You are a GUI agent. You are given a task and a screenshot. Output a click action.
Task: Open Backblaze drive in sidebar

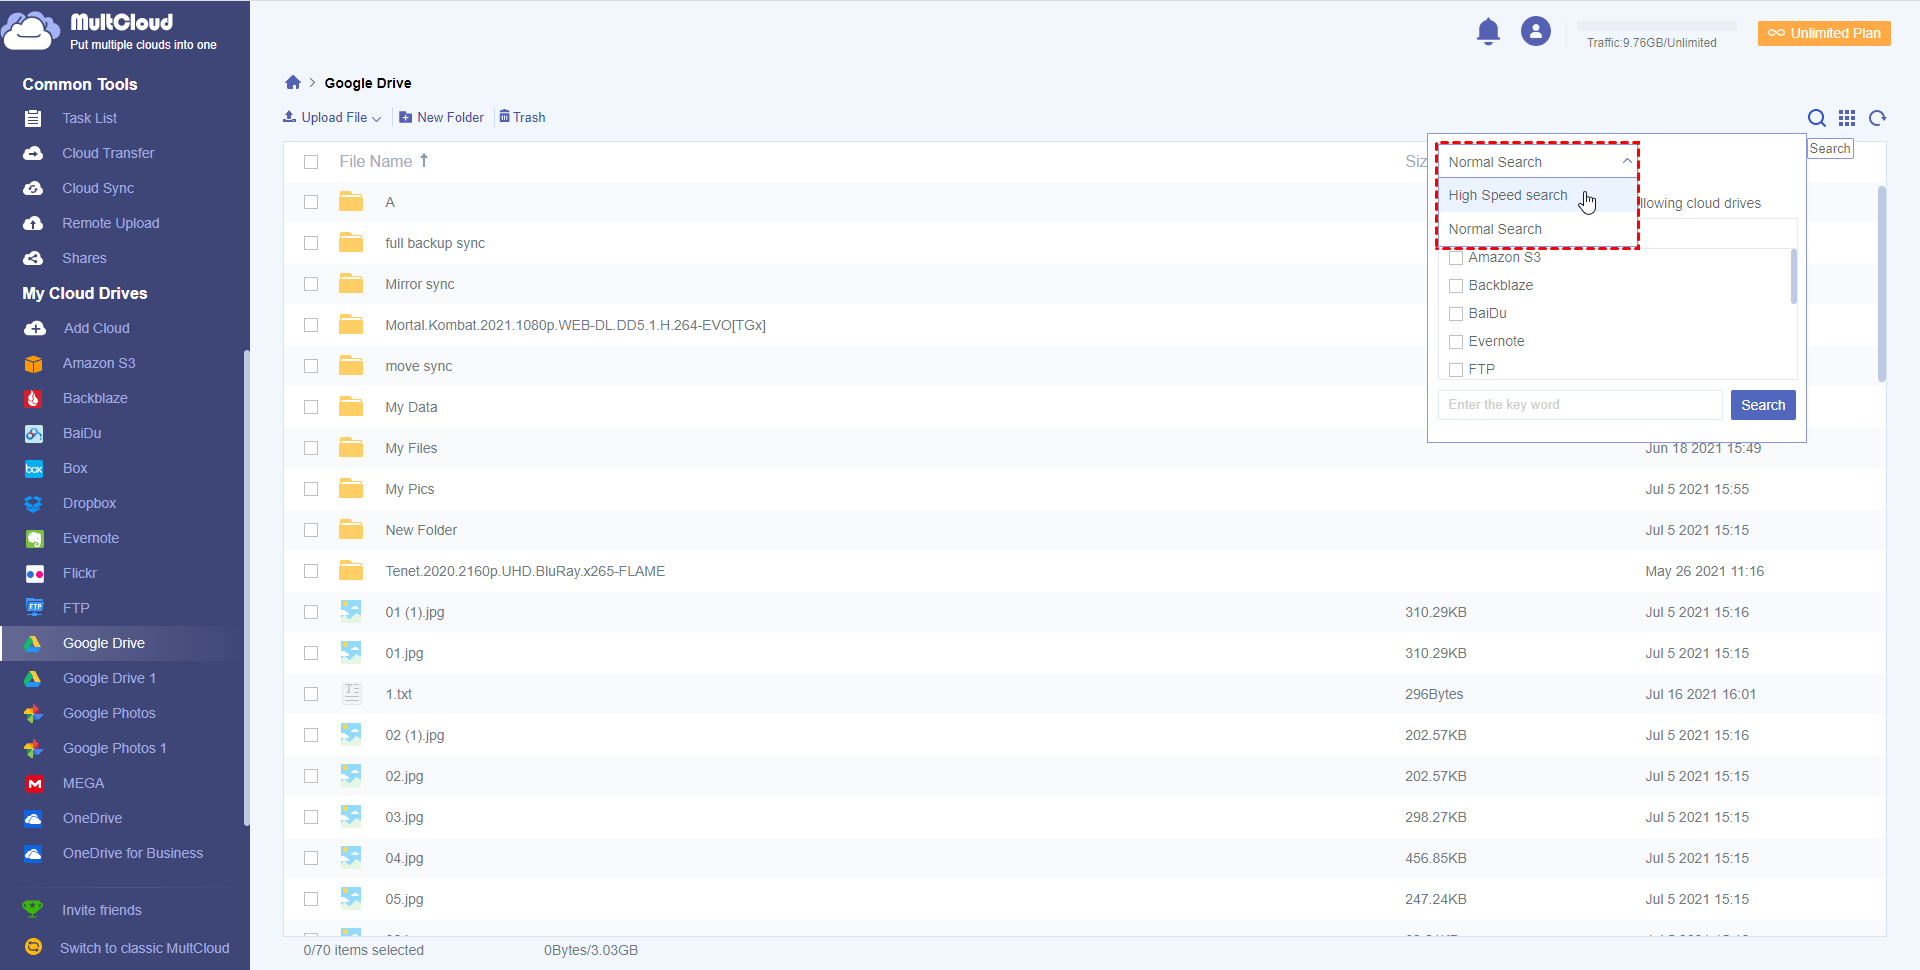coord(95,398)
